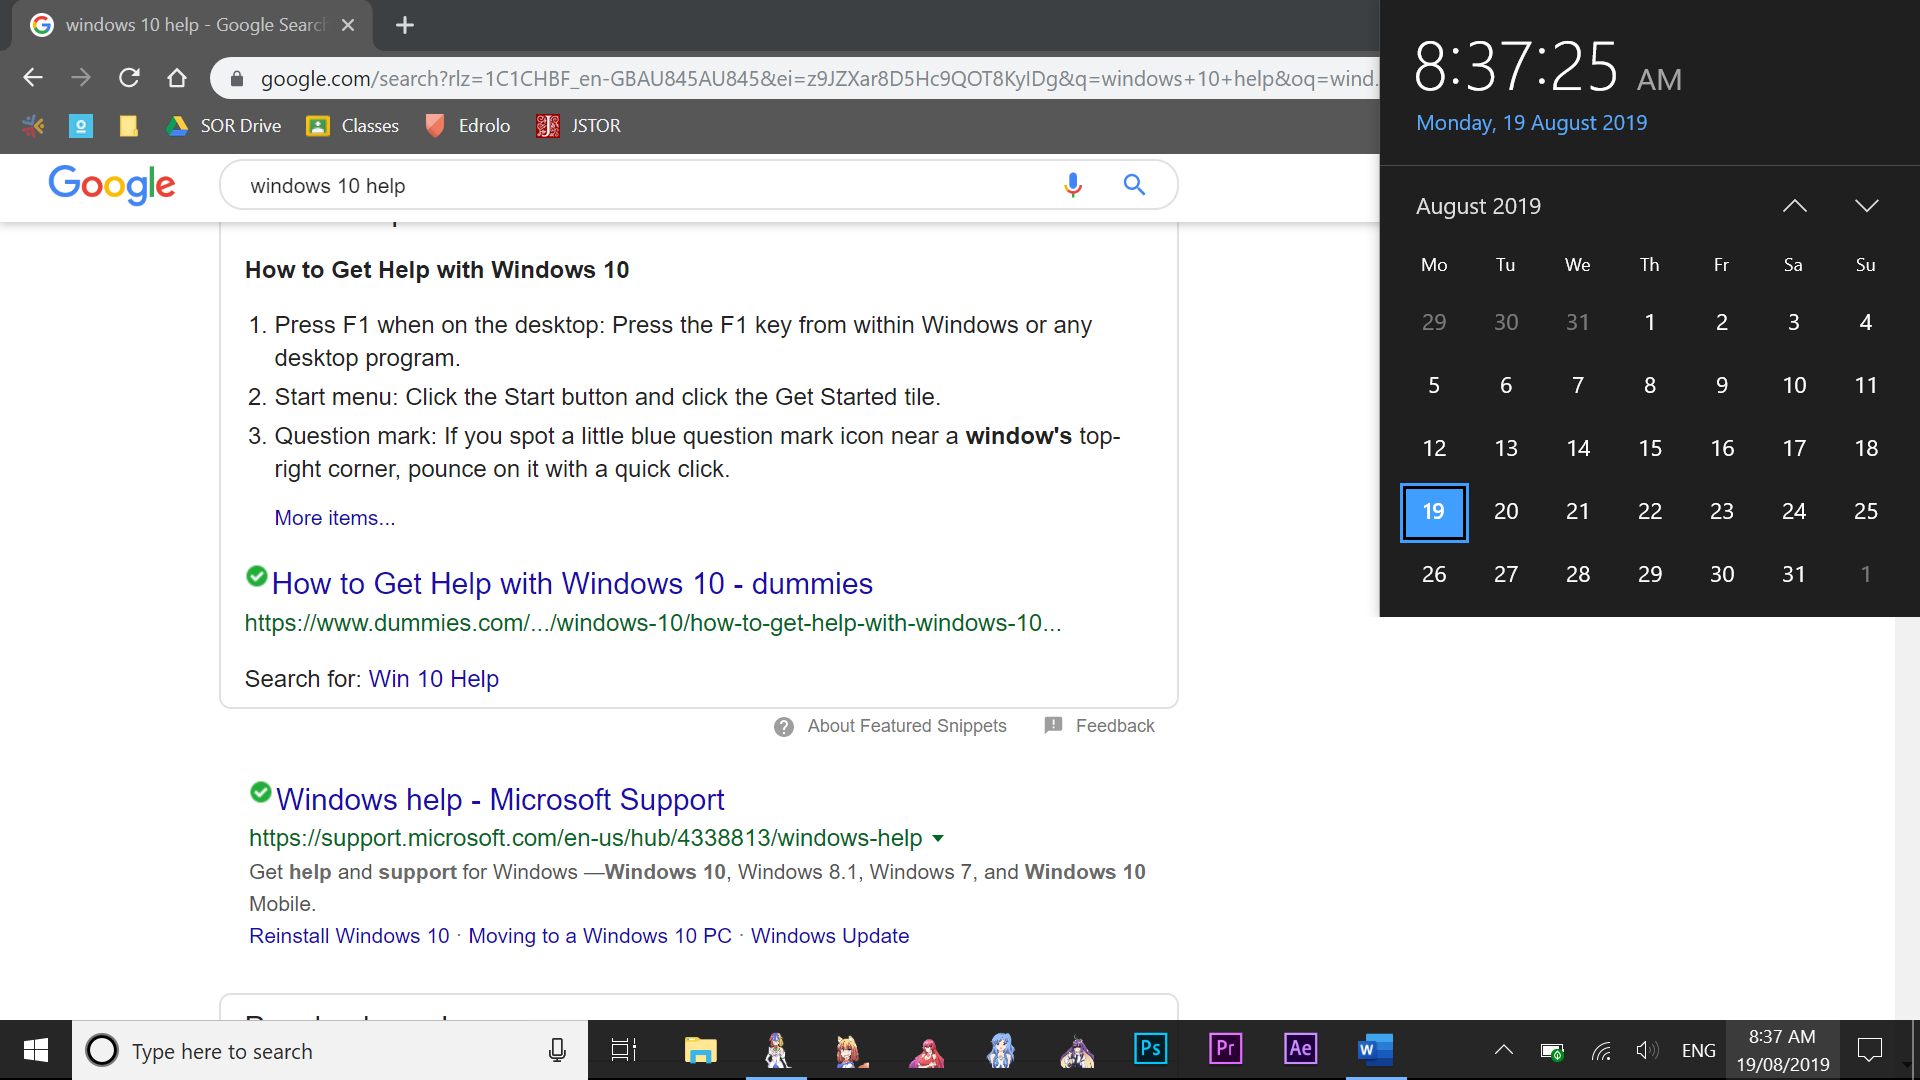Click the Win 10 Help search link

434,679
